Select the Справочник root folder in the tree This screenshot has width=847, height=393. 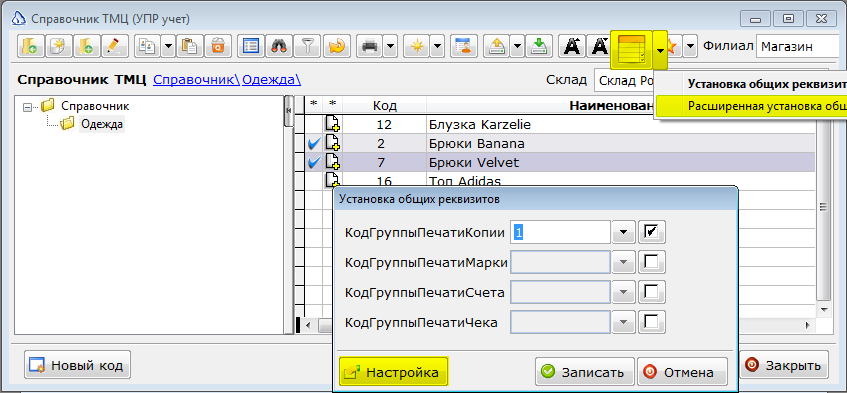pyautogui.click(x=95, y=106)
